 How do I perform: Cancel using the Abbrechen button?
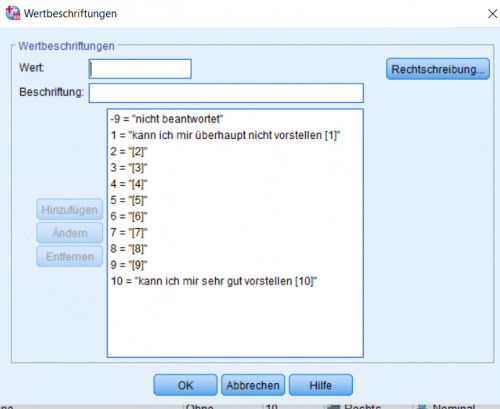click(x=253, y=385)
